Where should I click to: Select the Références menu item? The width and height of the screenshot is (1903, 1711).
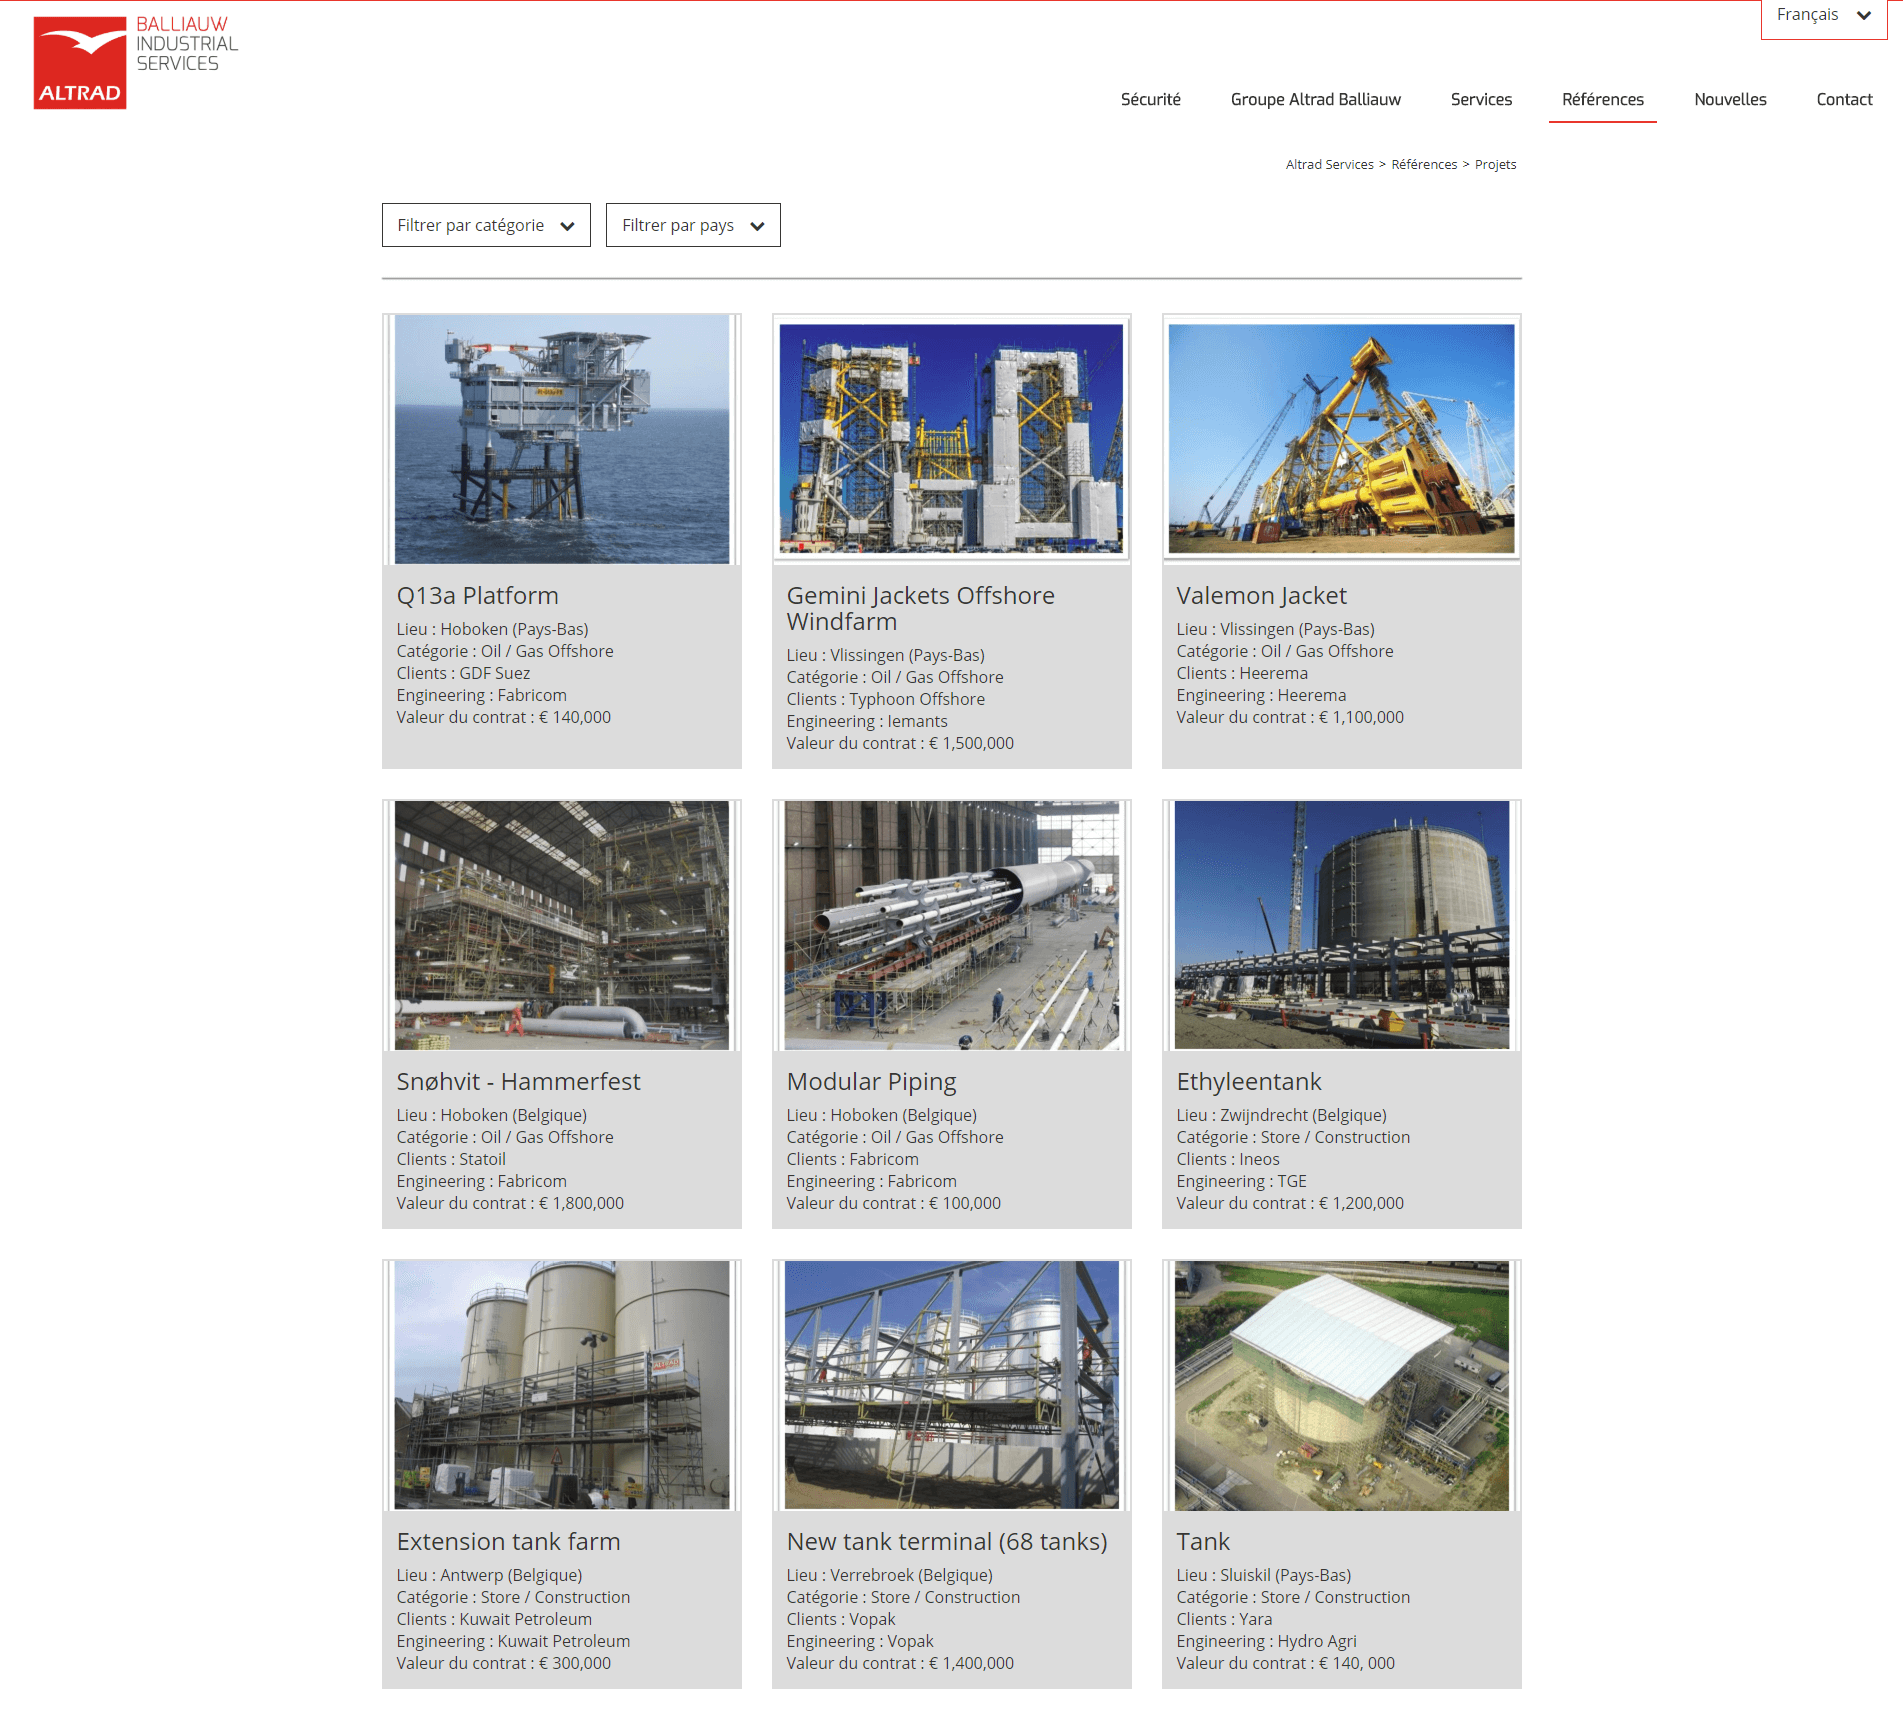tap(1602, 99)
